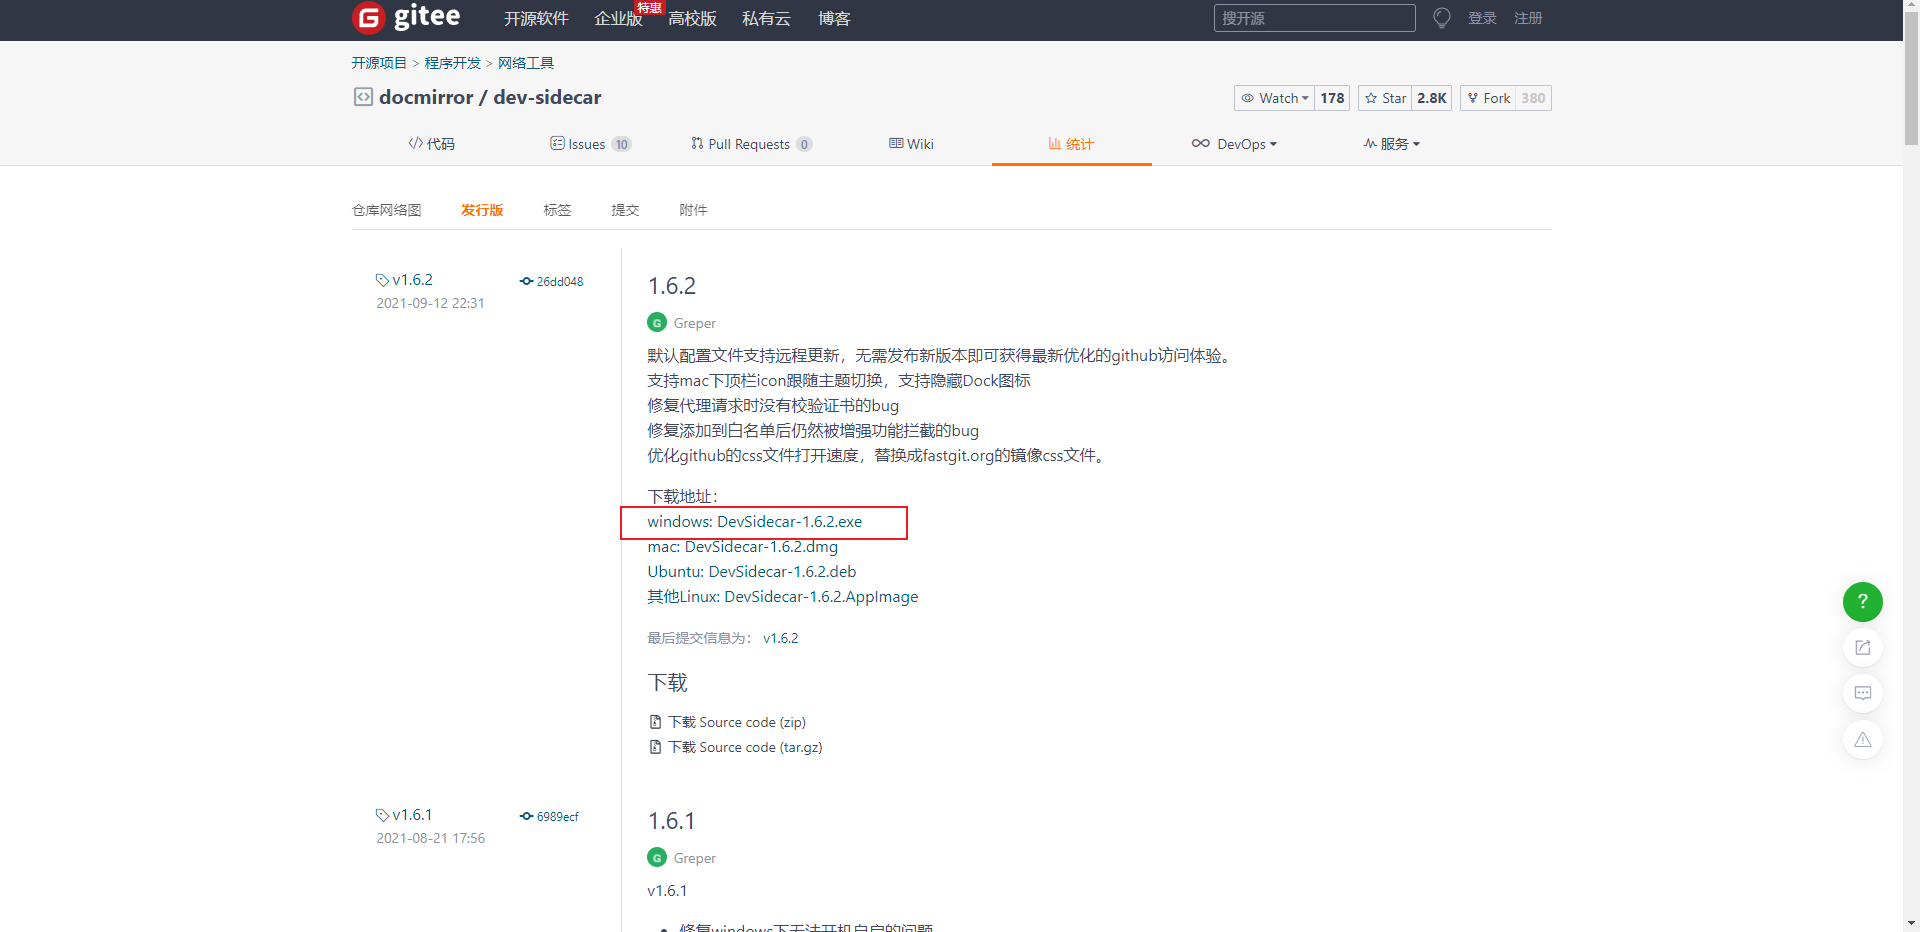Open commit 26dd048
Screen dimensions: 1920x932
coord(560,282)
